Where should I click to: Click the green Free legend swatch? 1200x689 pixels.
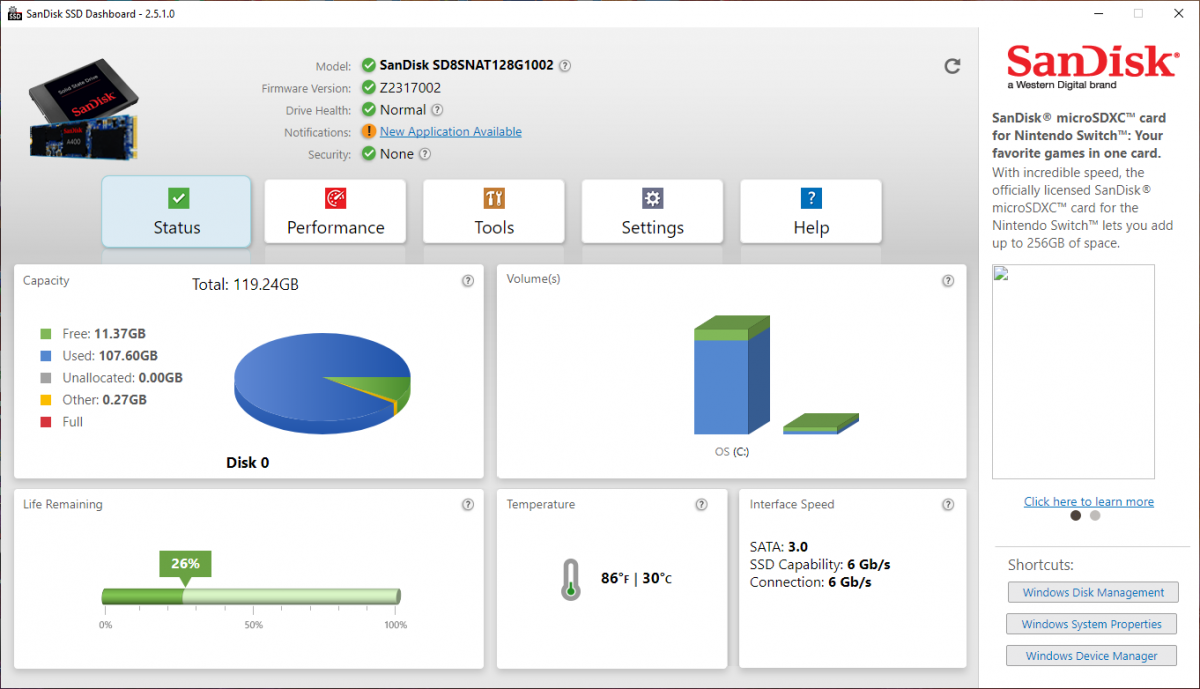point(46,334)
